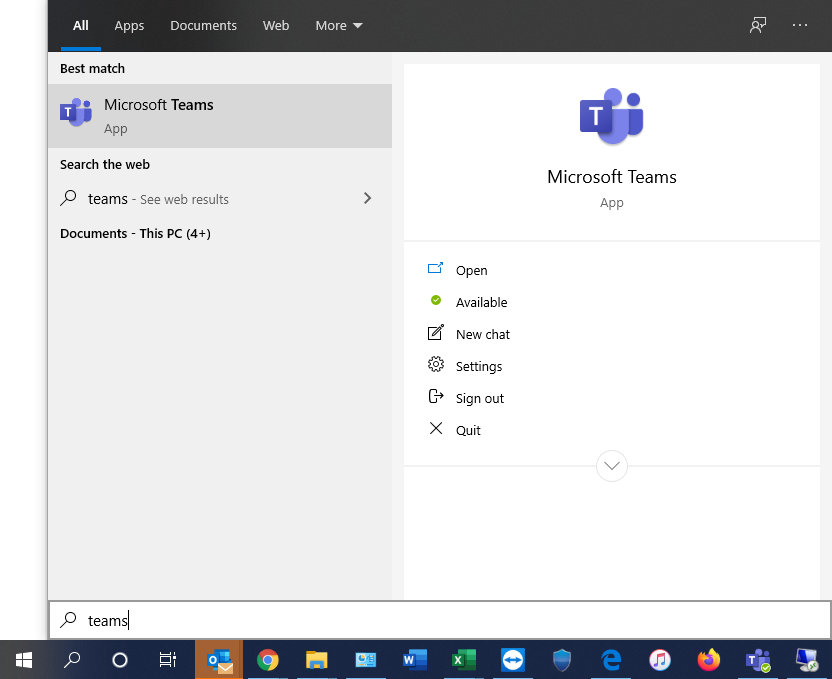Open Teams Settings from the result pane
The height and width of the screenshot is (679, 832).
(479, 366)
